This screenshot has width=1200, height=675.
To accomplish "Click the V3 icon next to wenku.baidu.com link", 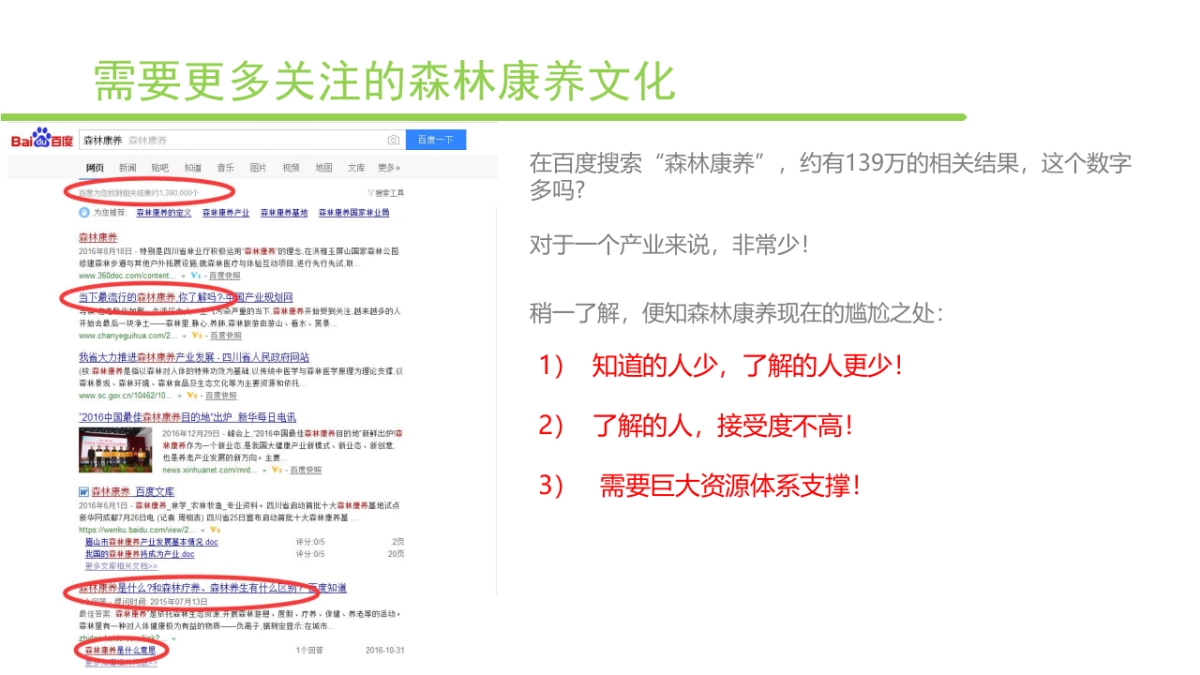I will tap(215, 528).
